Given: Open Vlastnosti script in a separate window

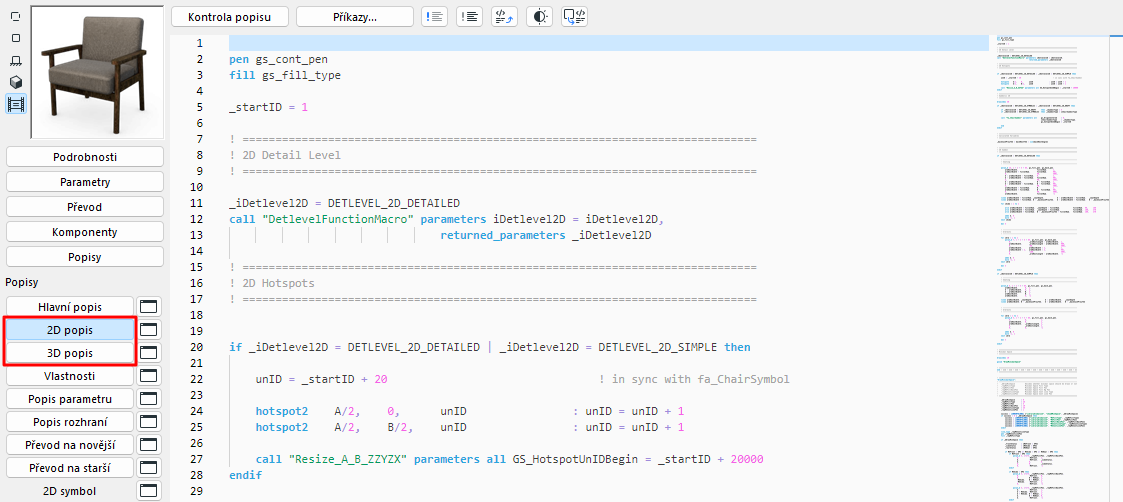Looking at the screenshot, I should click(x=149, y=376).
